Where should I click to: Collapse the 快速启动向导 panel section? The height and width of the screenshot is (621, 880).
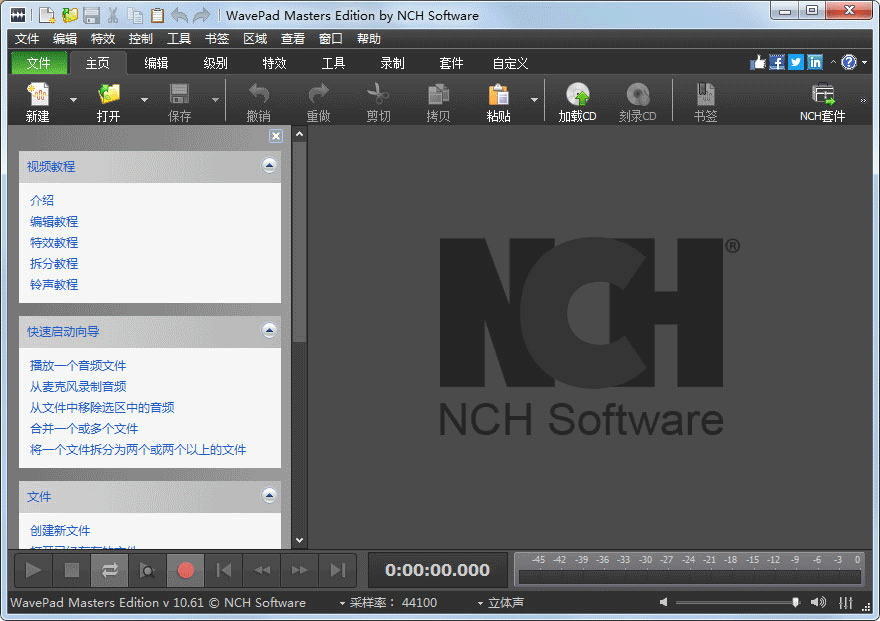(x=269, y=331)
